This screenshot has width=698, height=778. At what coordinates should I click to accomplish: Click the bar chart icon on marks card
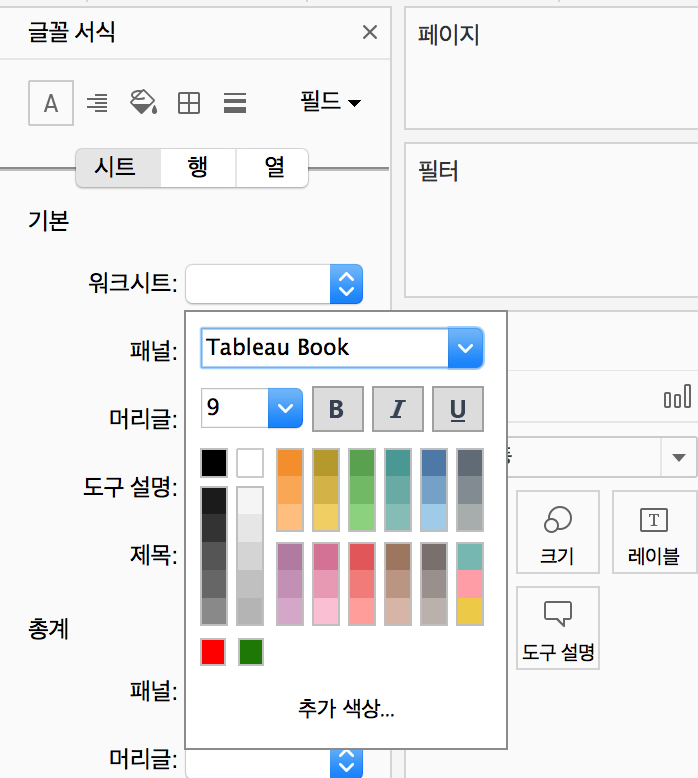pos(678,397)
